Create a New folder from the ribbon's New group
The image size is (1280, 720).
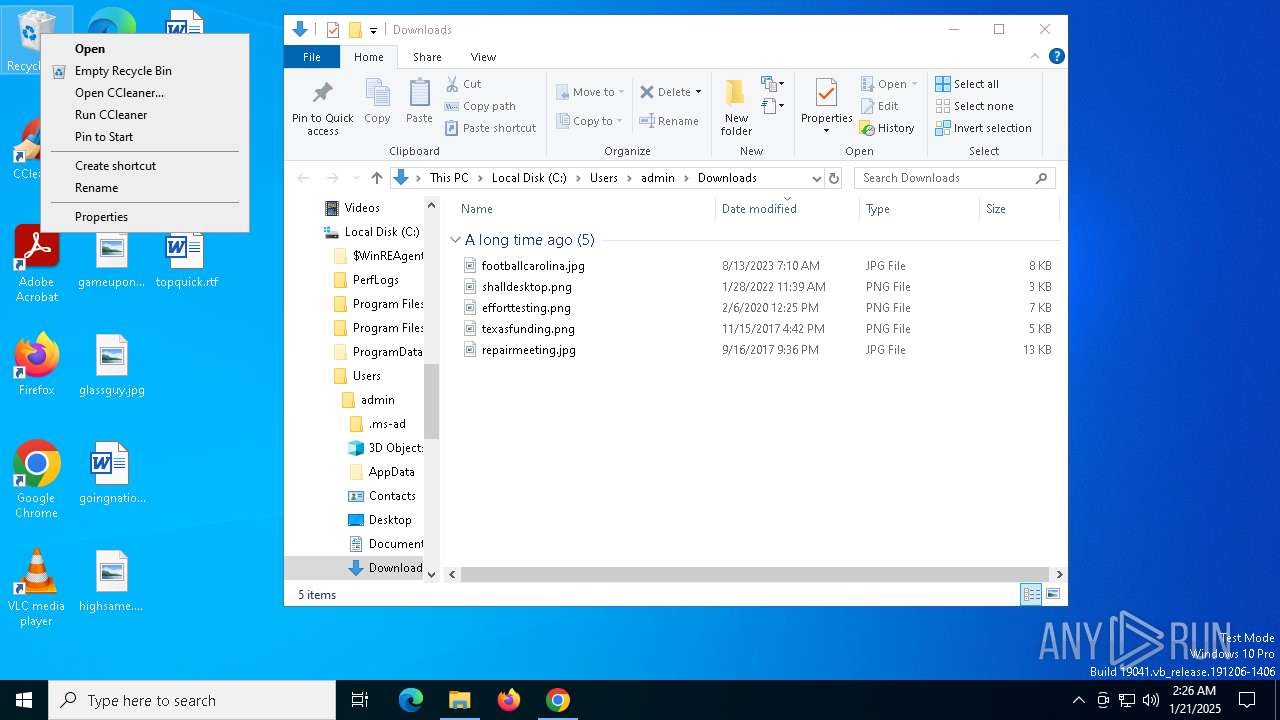click(x=736, y=107)
